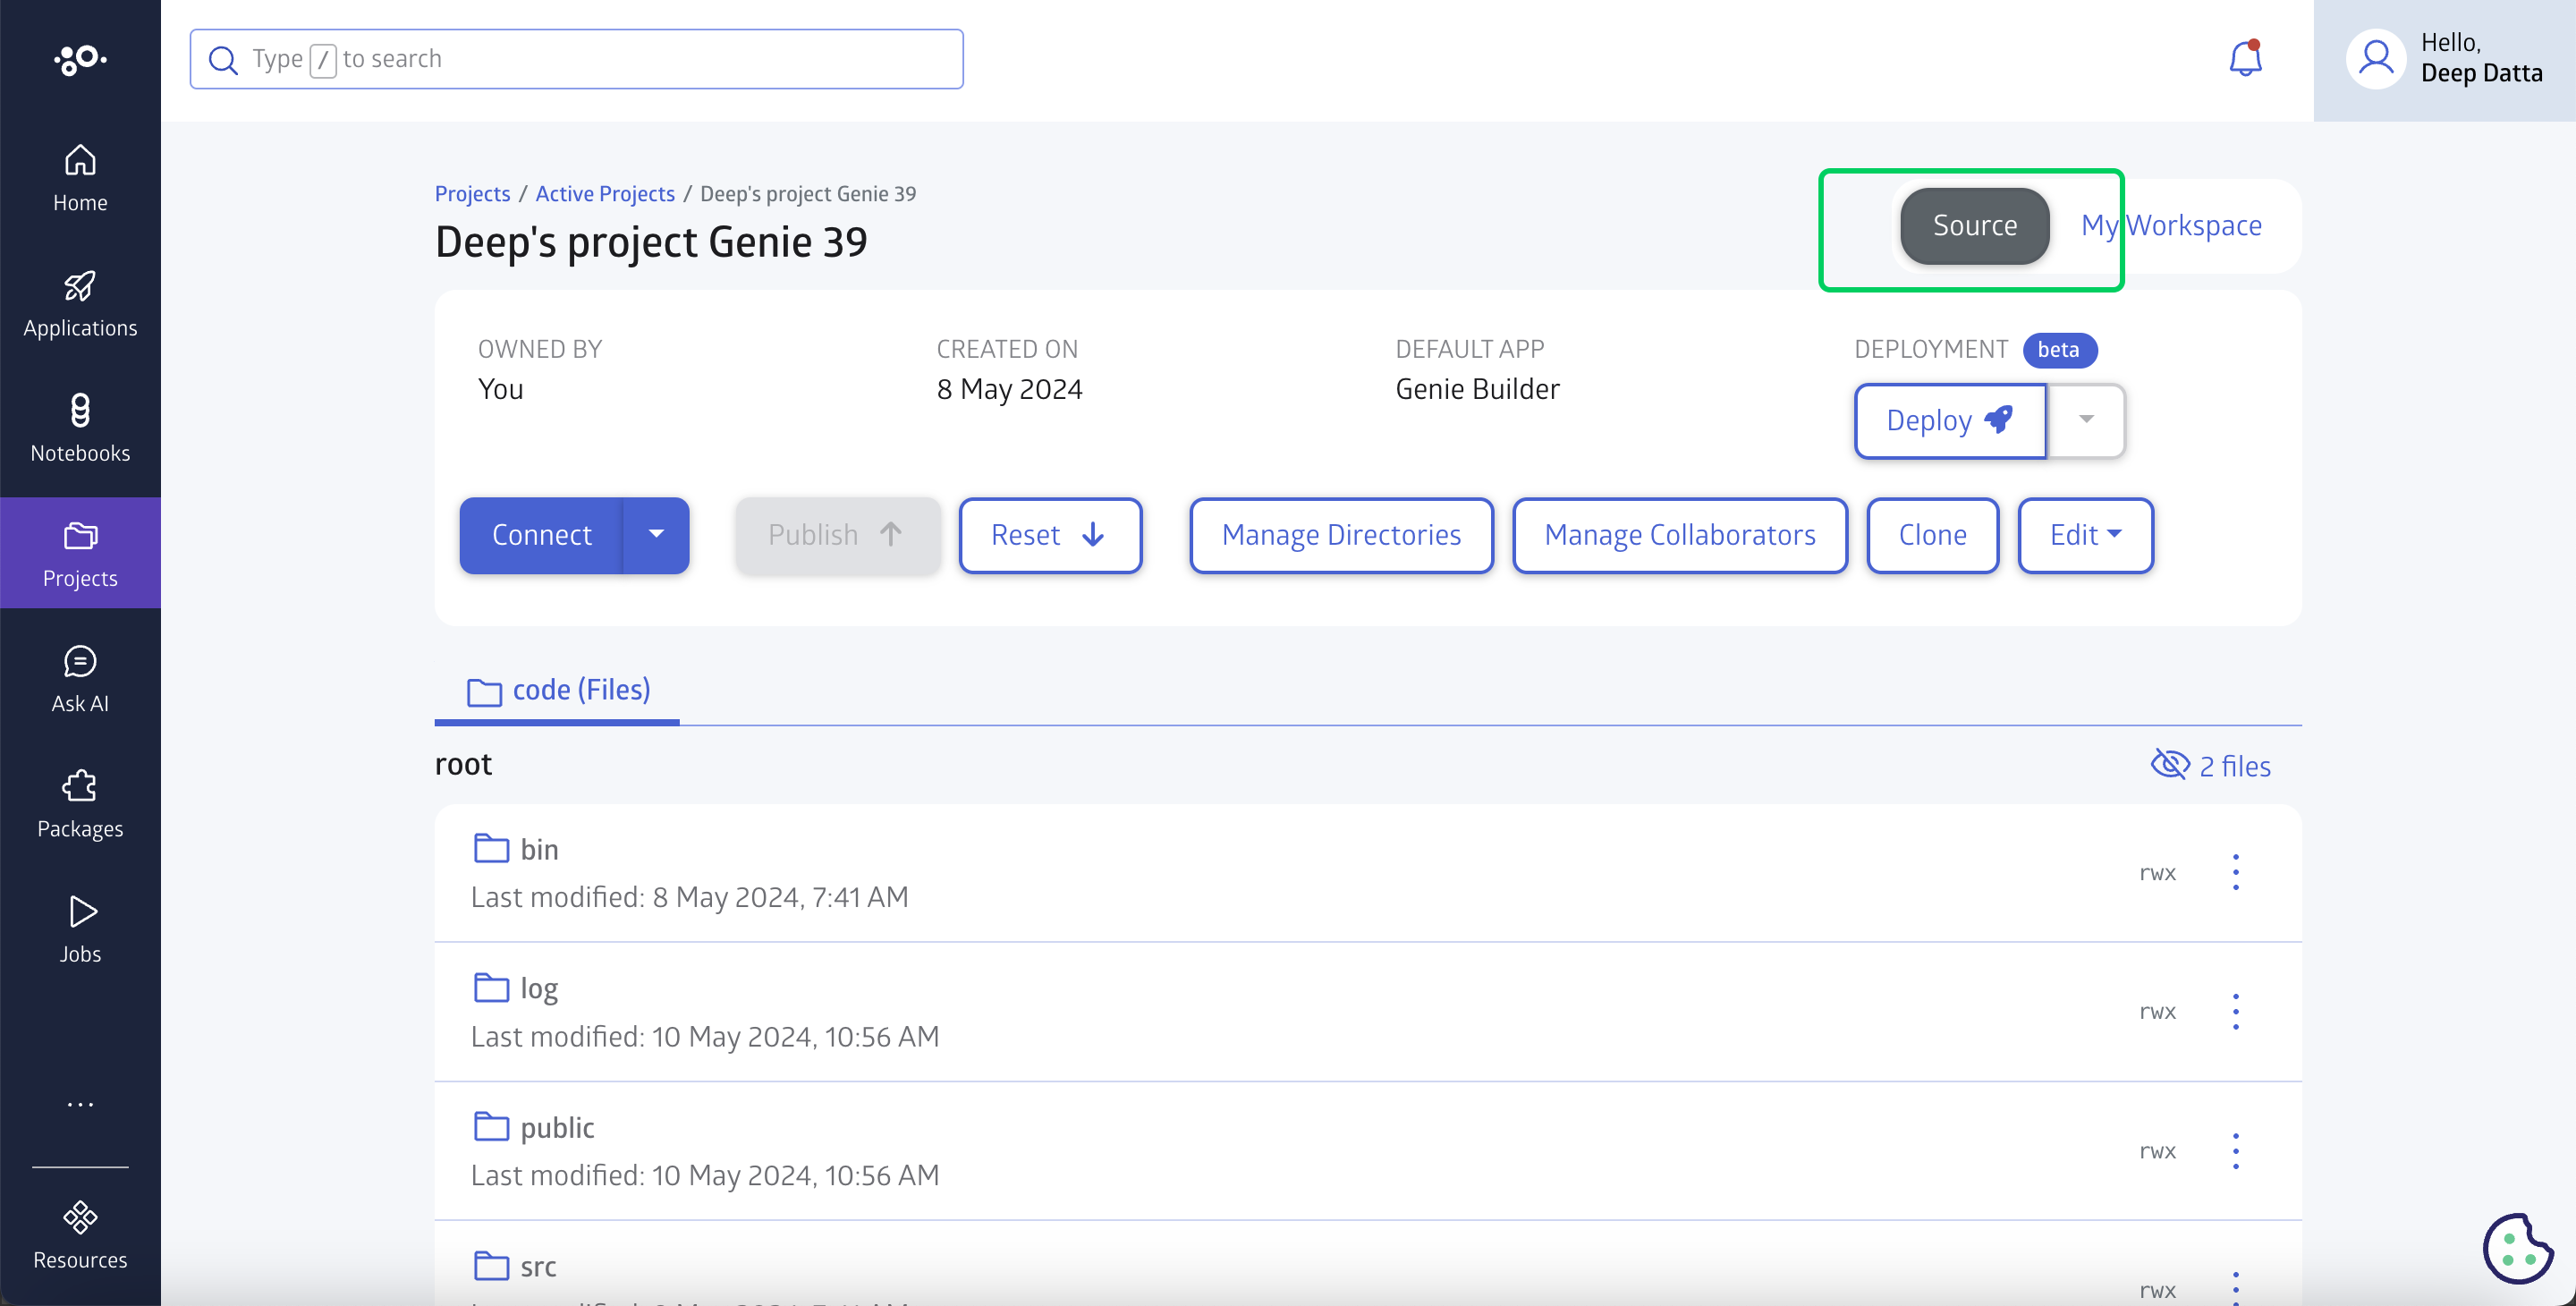Image resolution: width=2576 pixels, height=1306 pixels.
Task: Click the Deploy button
Action: [1950, 420]
